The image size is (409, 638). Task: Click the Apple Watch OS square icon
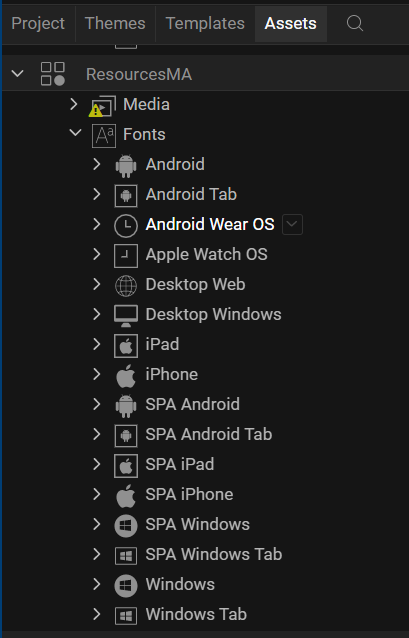point(126,256)
